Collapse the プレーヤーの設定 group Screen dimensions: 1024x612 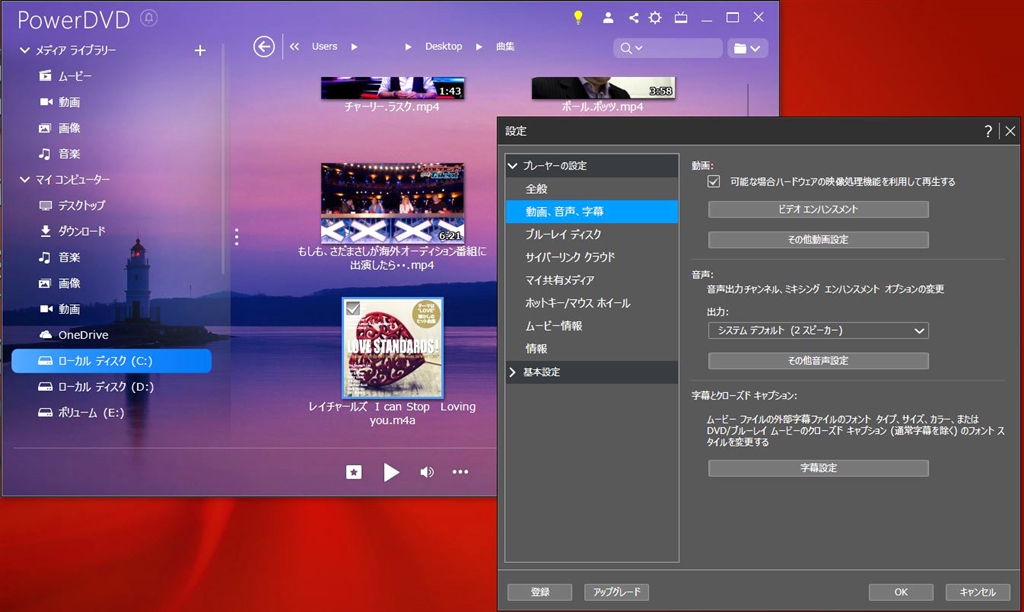(513, 166)
